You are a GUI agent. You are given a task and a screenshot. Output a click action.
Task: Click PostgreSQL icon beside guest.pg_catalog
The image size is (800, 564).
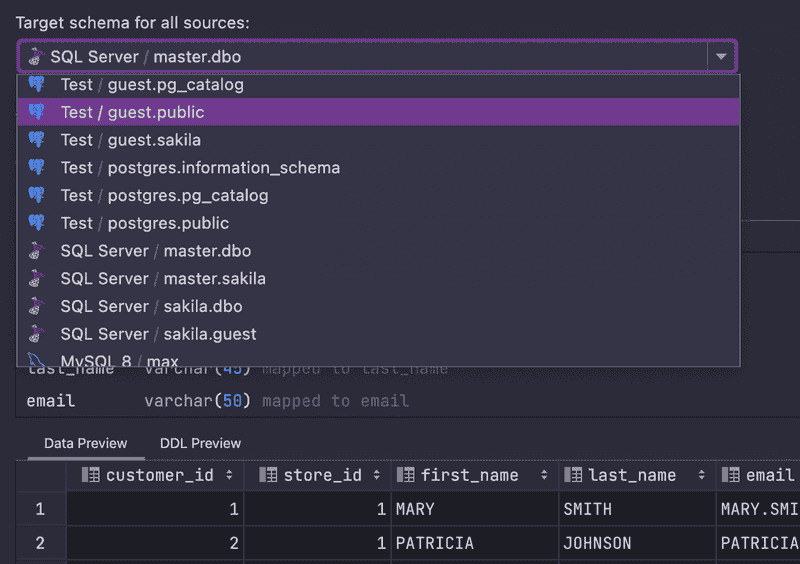click(36, 84)
